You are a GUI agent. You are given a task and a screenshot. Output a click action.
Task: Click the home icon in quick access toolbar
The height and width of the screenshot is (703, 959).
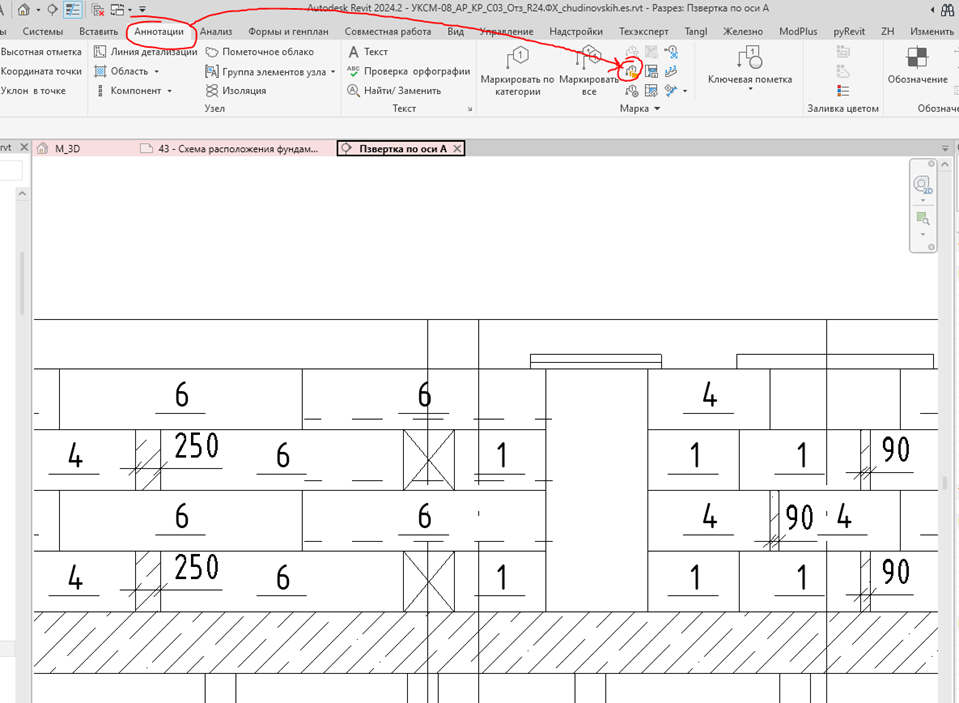click(x=23, y=9)
